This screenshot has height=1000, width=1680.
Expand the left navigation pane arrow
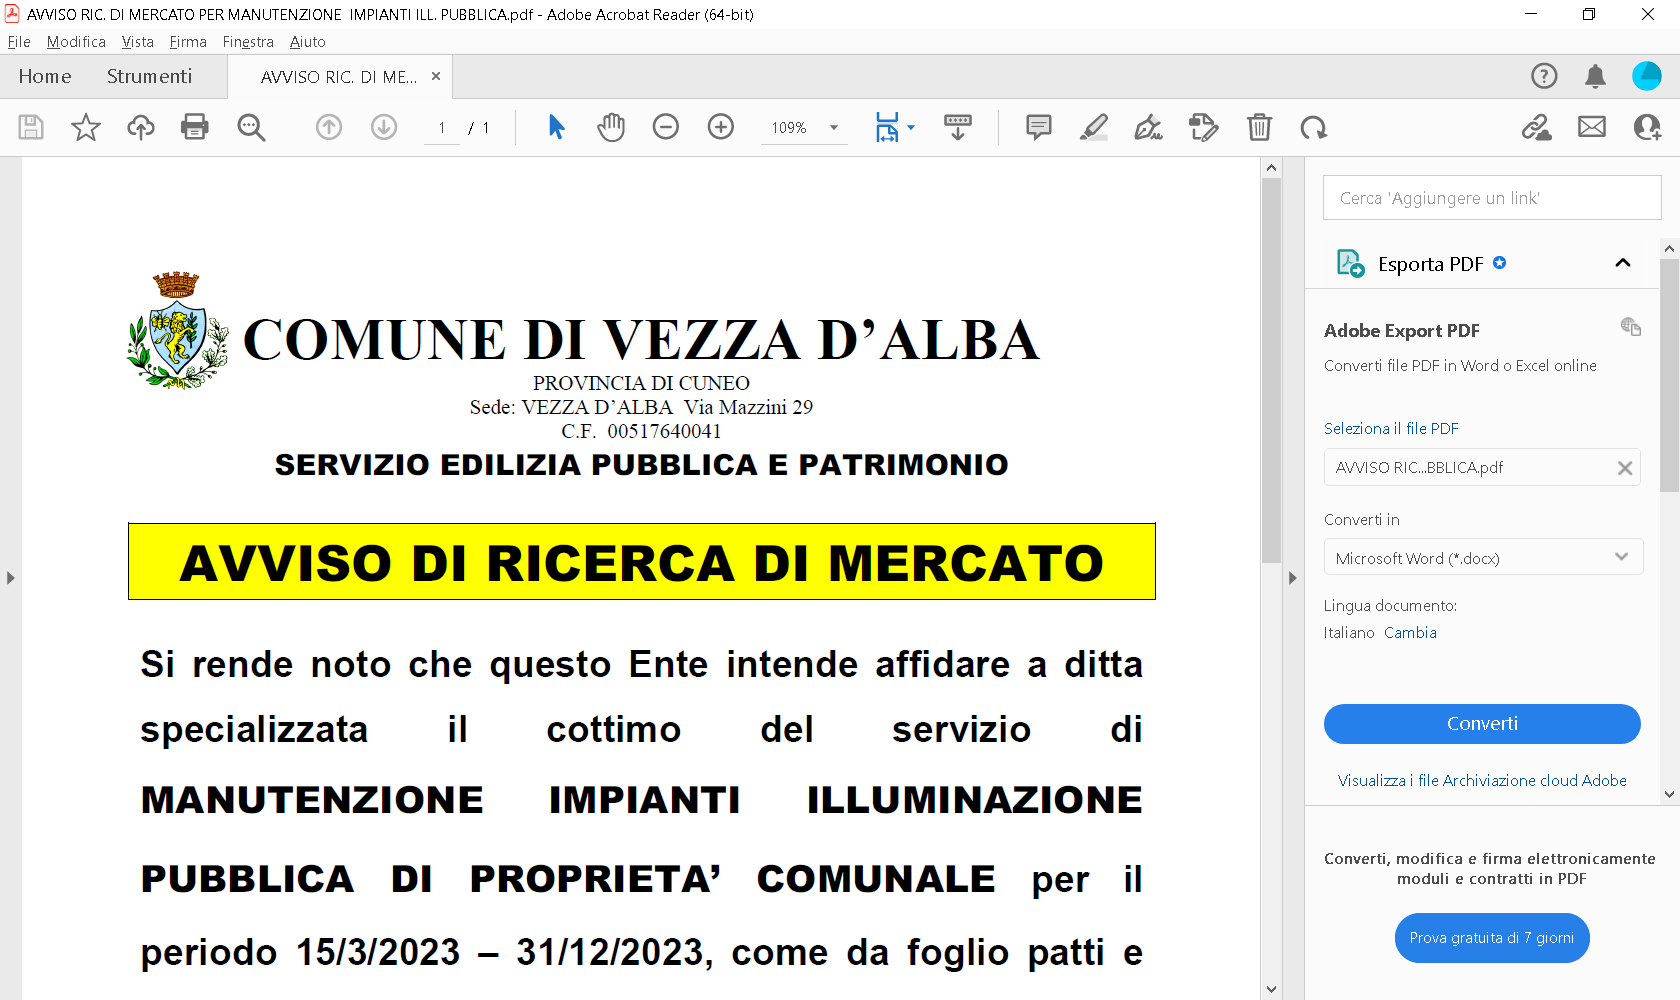pyautogui.click(x=10, y=578)
